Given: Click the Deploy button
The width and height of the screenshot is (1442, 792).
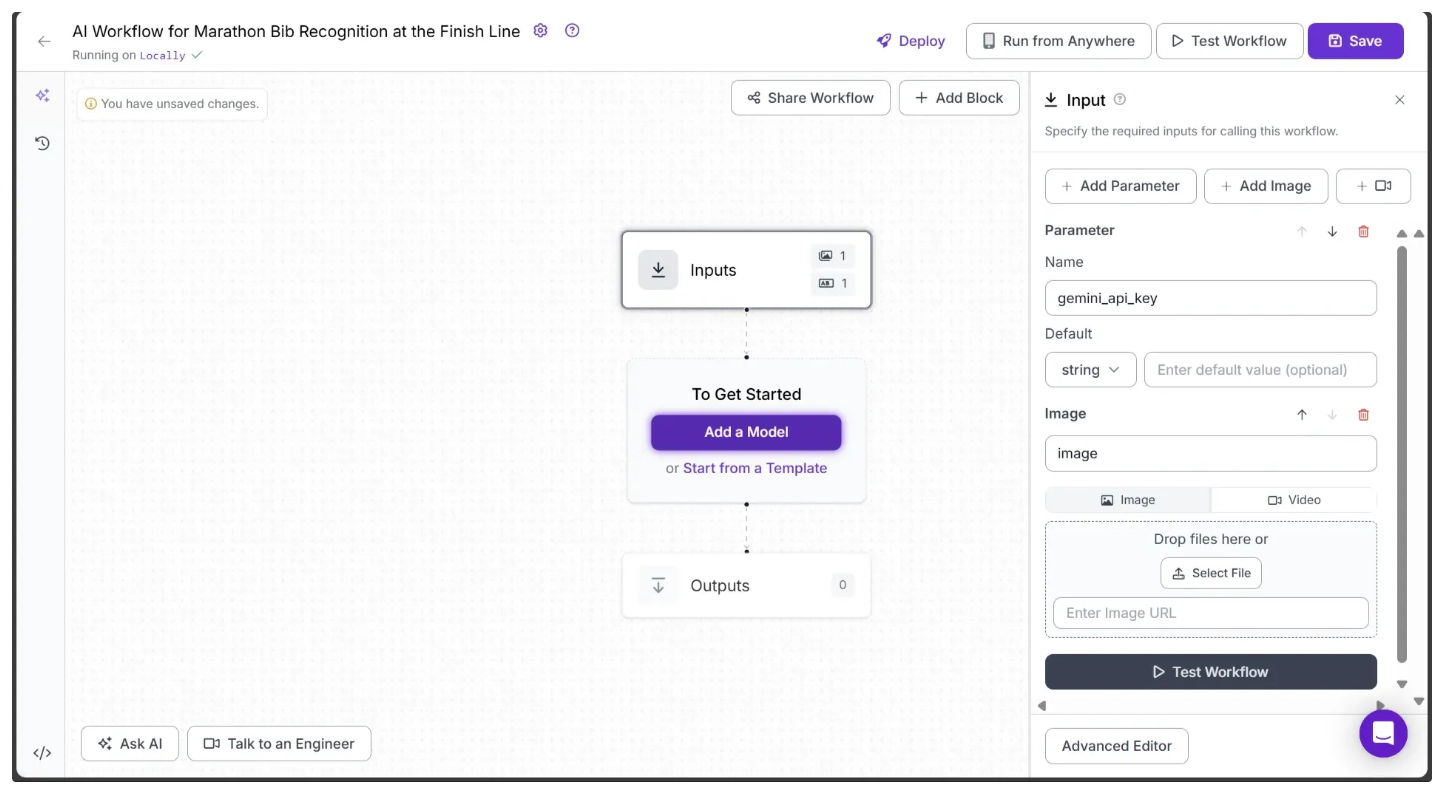Looking at the screenshot, I should [x=911, y=41].
